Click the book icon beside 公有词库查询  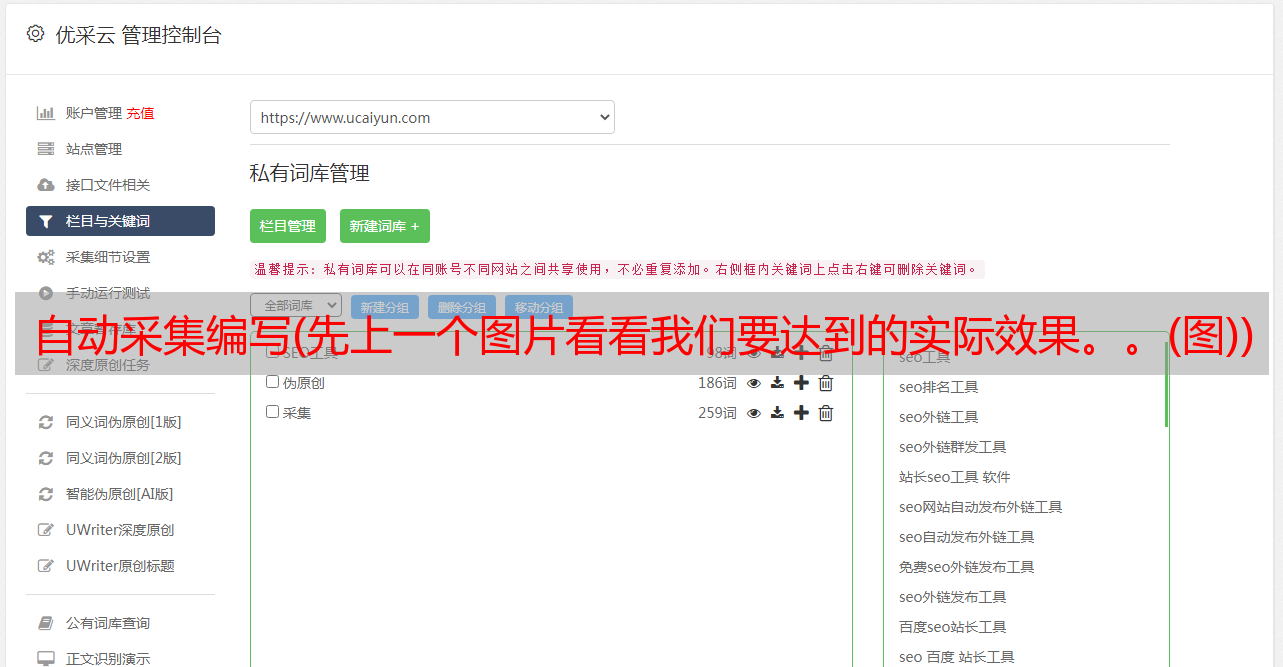pos(46,623)
